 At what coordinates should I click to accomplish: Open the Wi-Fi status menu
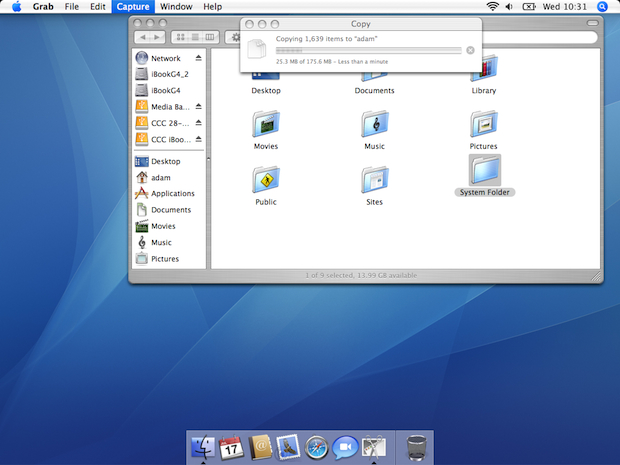coord(492,7)
